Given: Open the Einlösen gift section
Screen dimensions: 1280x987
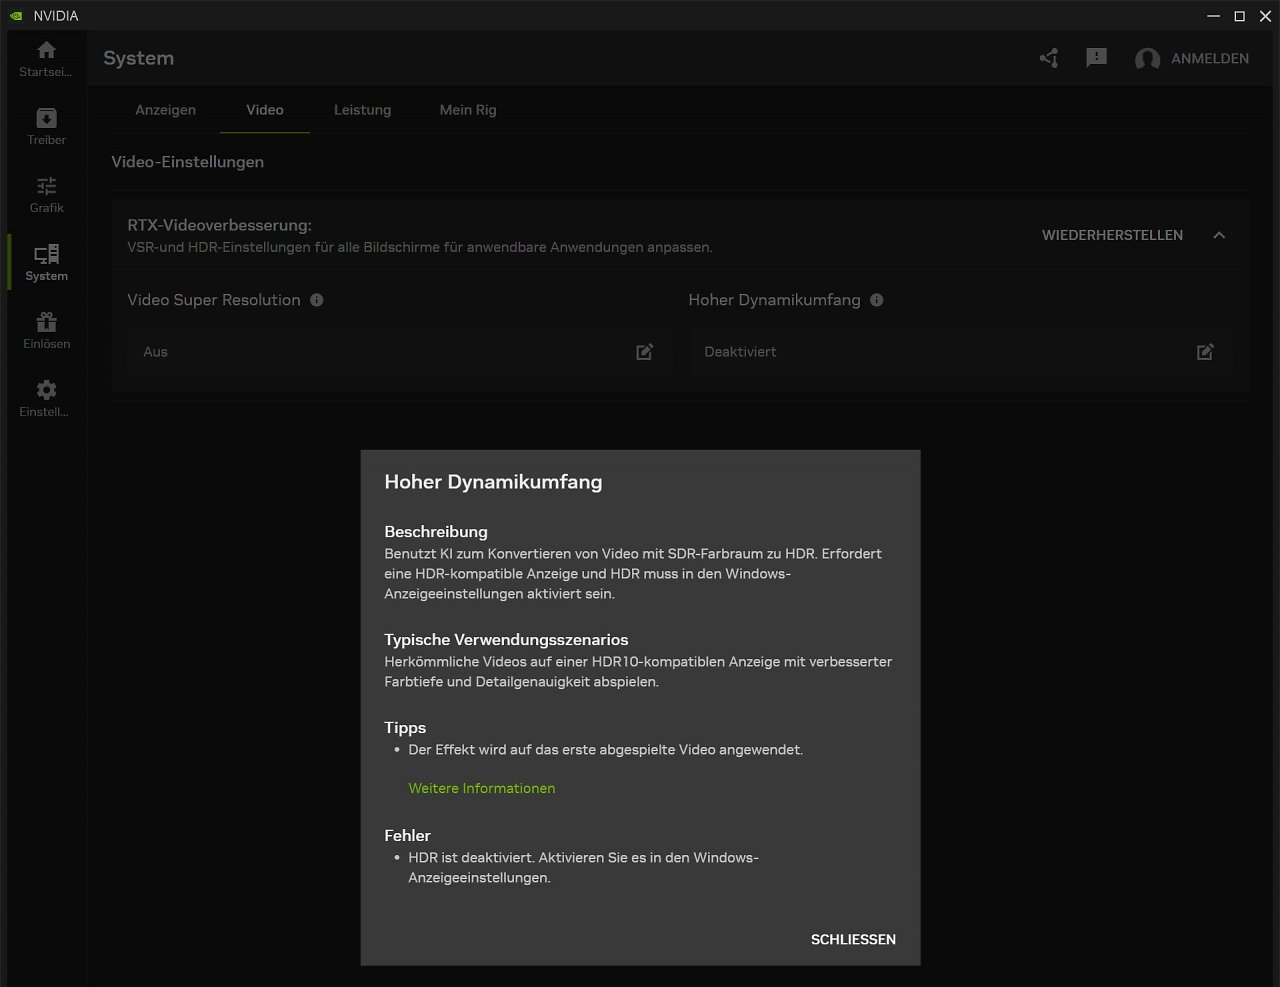Looking at the screenshot, I should 46,331.
